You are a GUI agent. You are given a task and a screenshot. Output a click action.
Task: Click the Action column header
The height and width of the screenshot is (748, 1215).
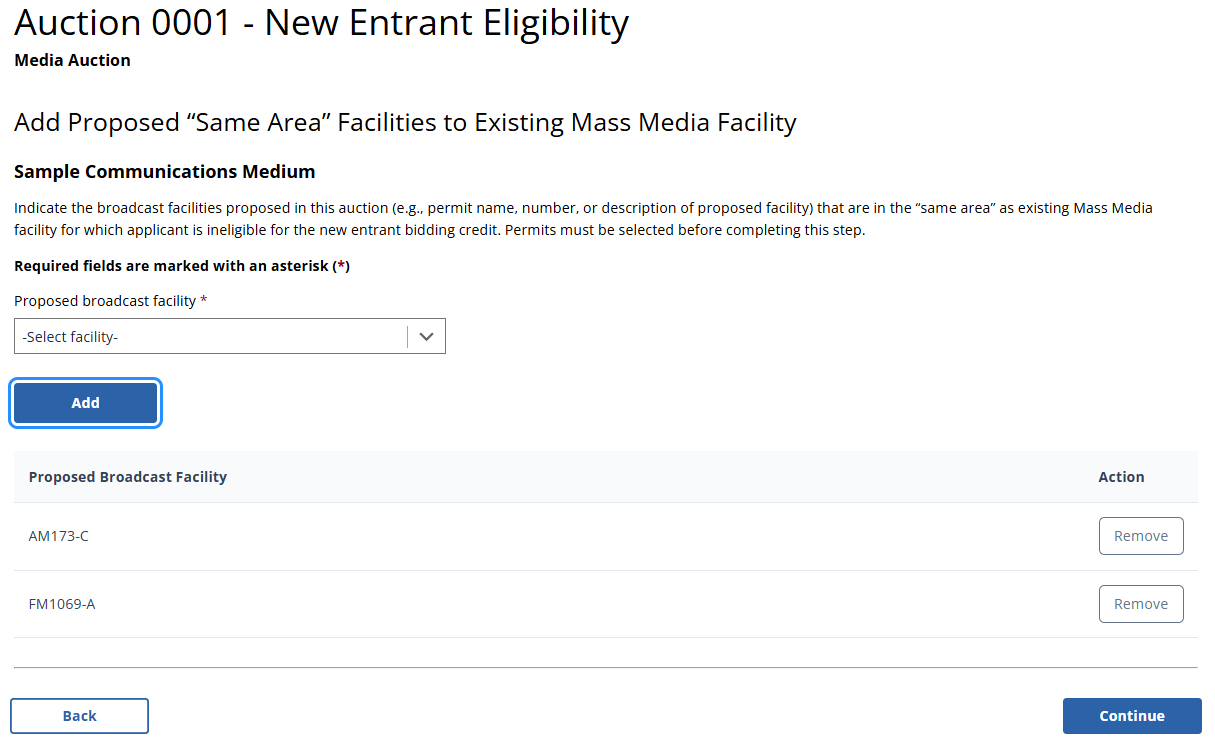click(1121, 477)
